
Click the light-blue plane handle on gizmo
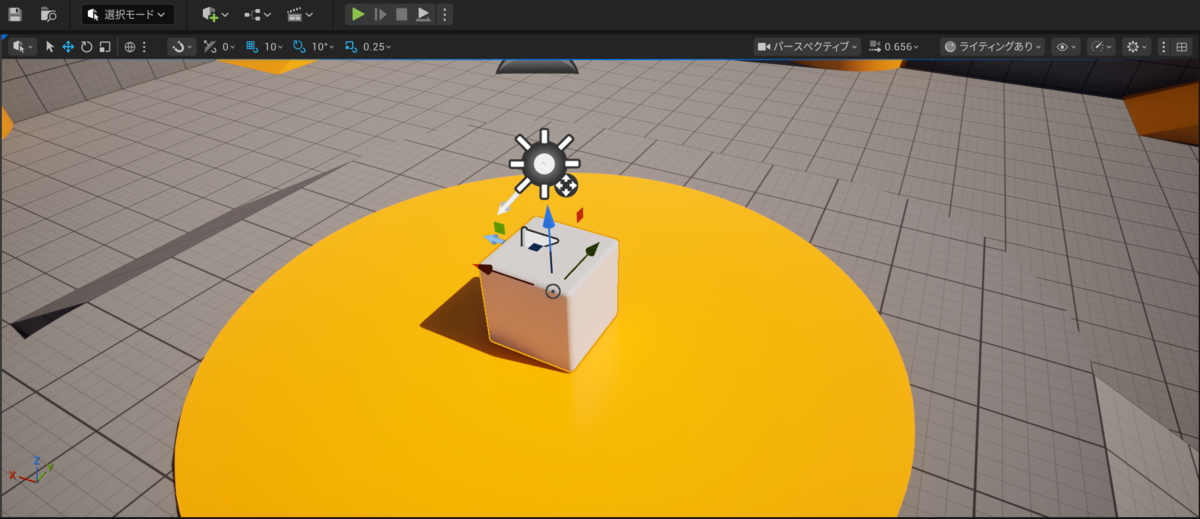click(494, 240)
